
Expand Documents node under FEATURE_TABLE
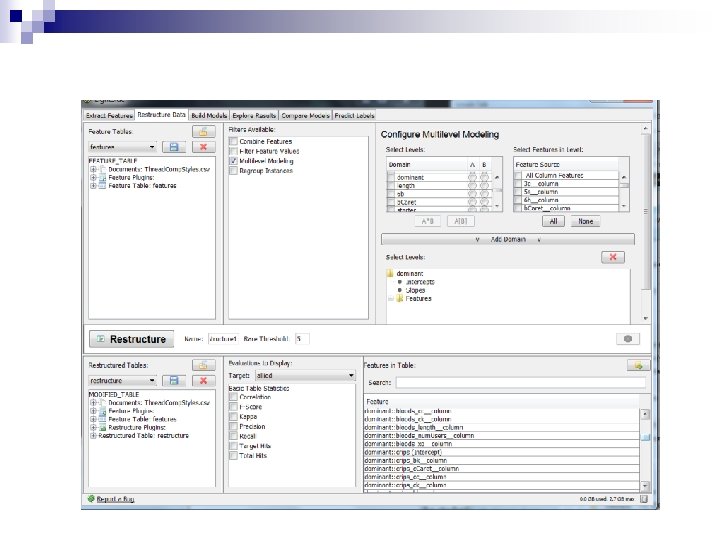(x=93, y=169)
